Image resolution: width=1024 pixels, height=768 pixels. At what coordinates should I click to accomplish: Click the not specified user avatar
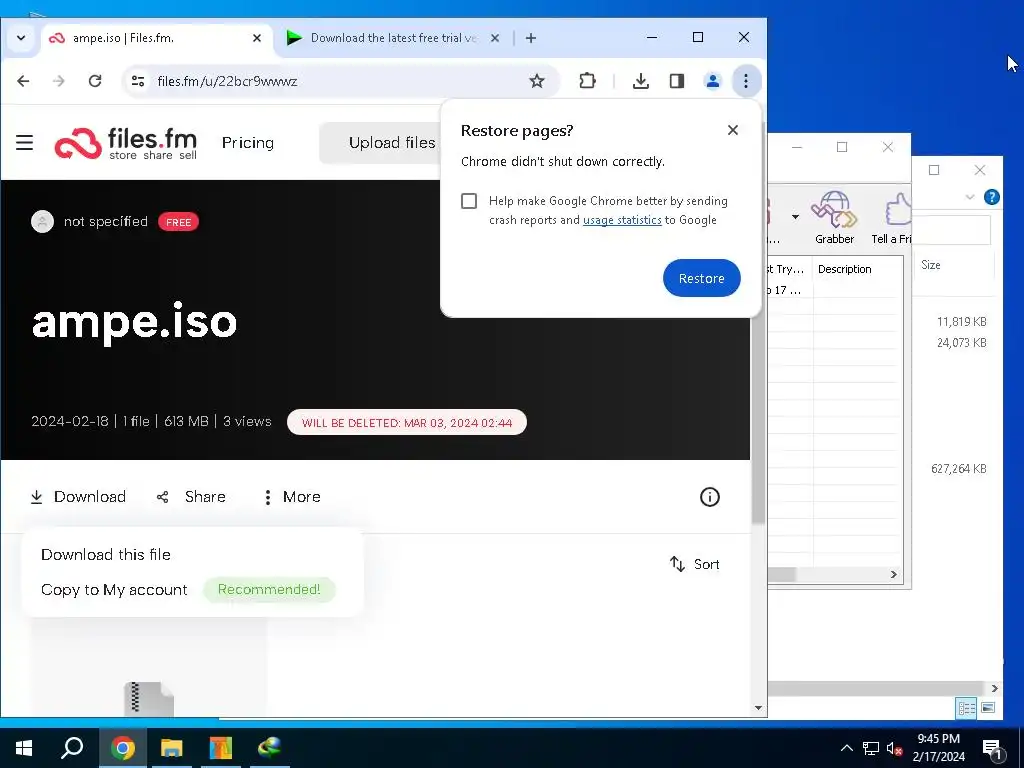click(x=42, y=221)
